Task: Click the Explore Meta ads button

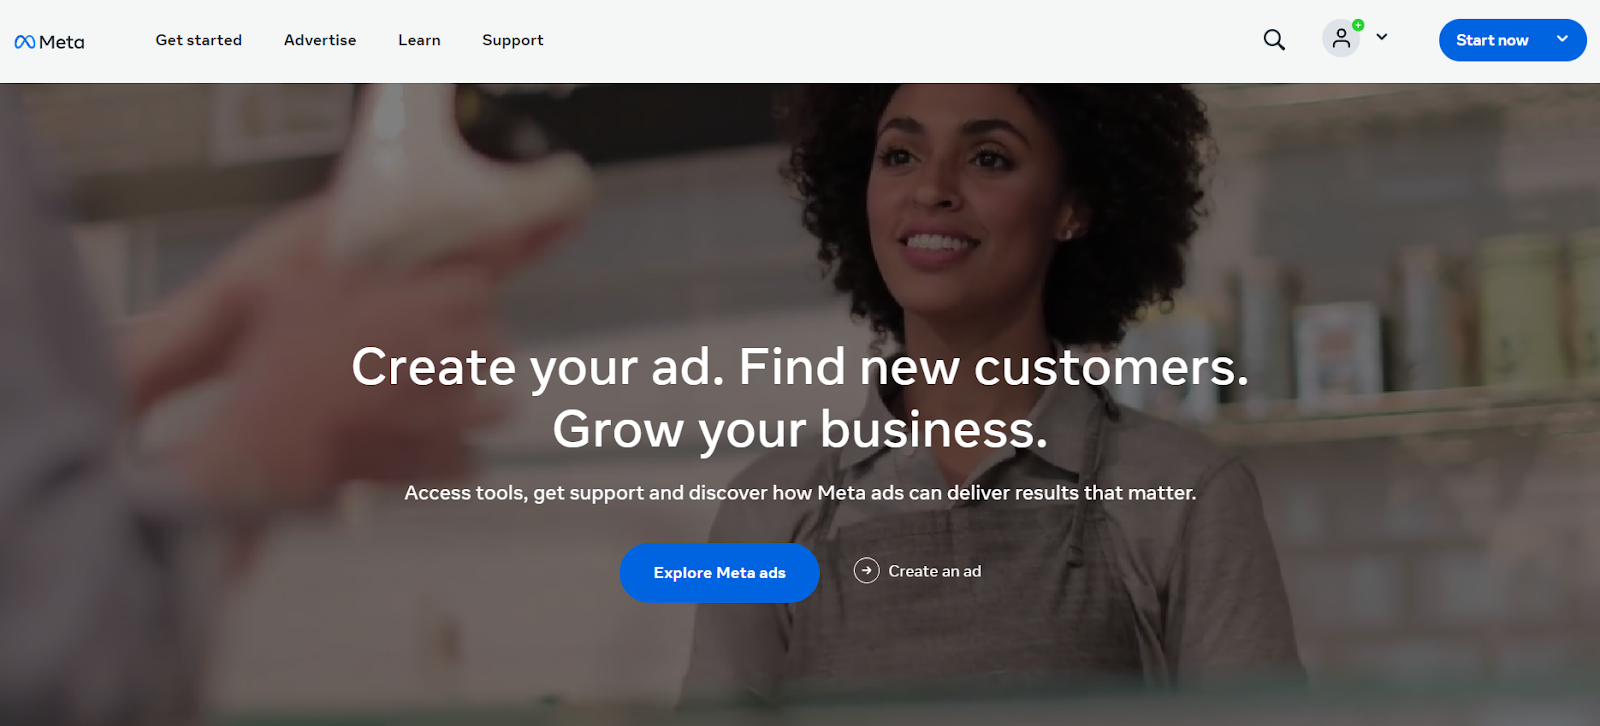Action: 719,573
